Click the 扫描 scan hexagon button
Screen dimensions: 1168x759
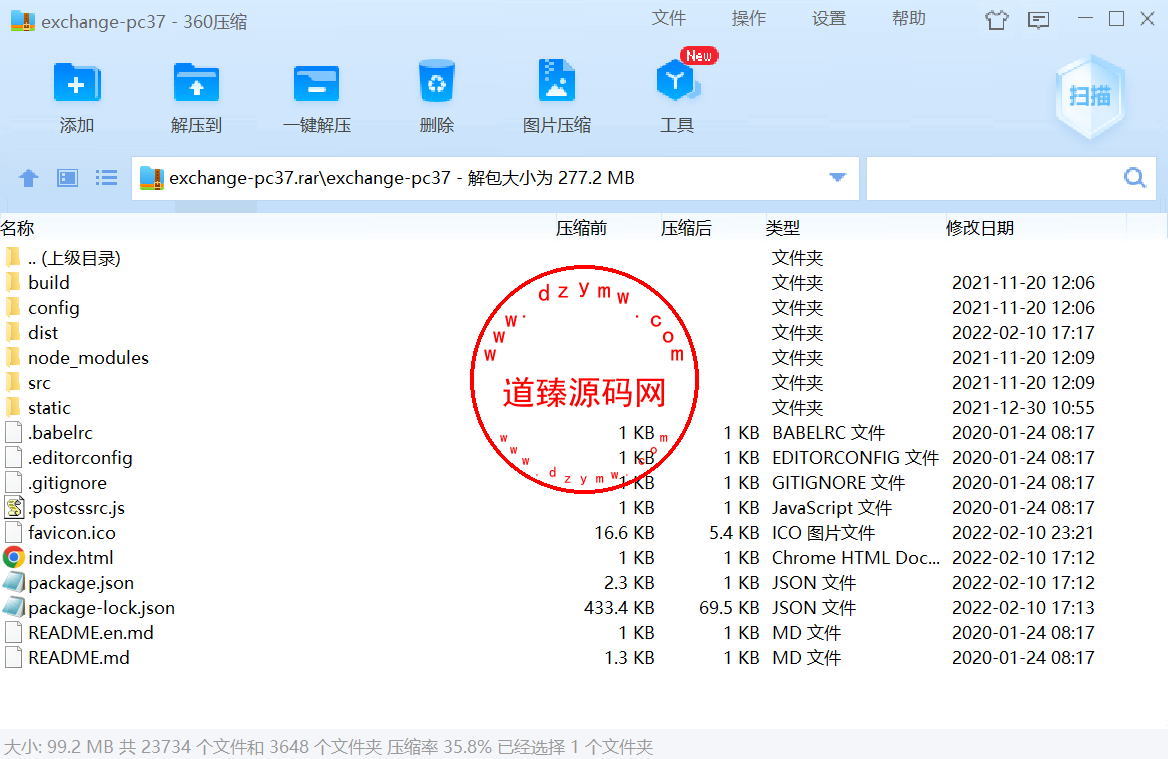pyautogui.click(x=1090, y=97)
